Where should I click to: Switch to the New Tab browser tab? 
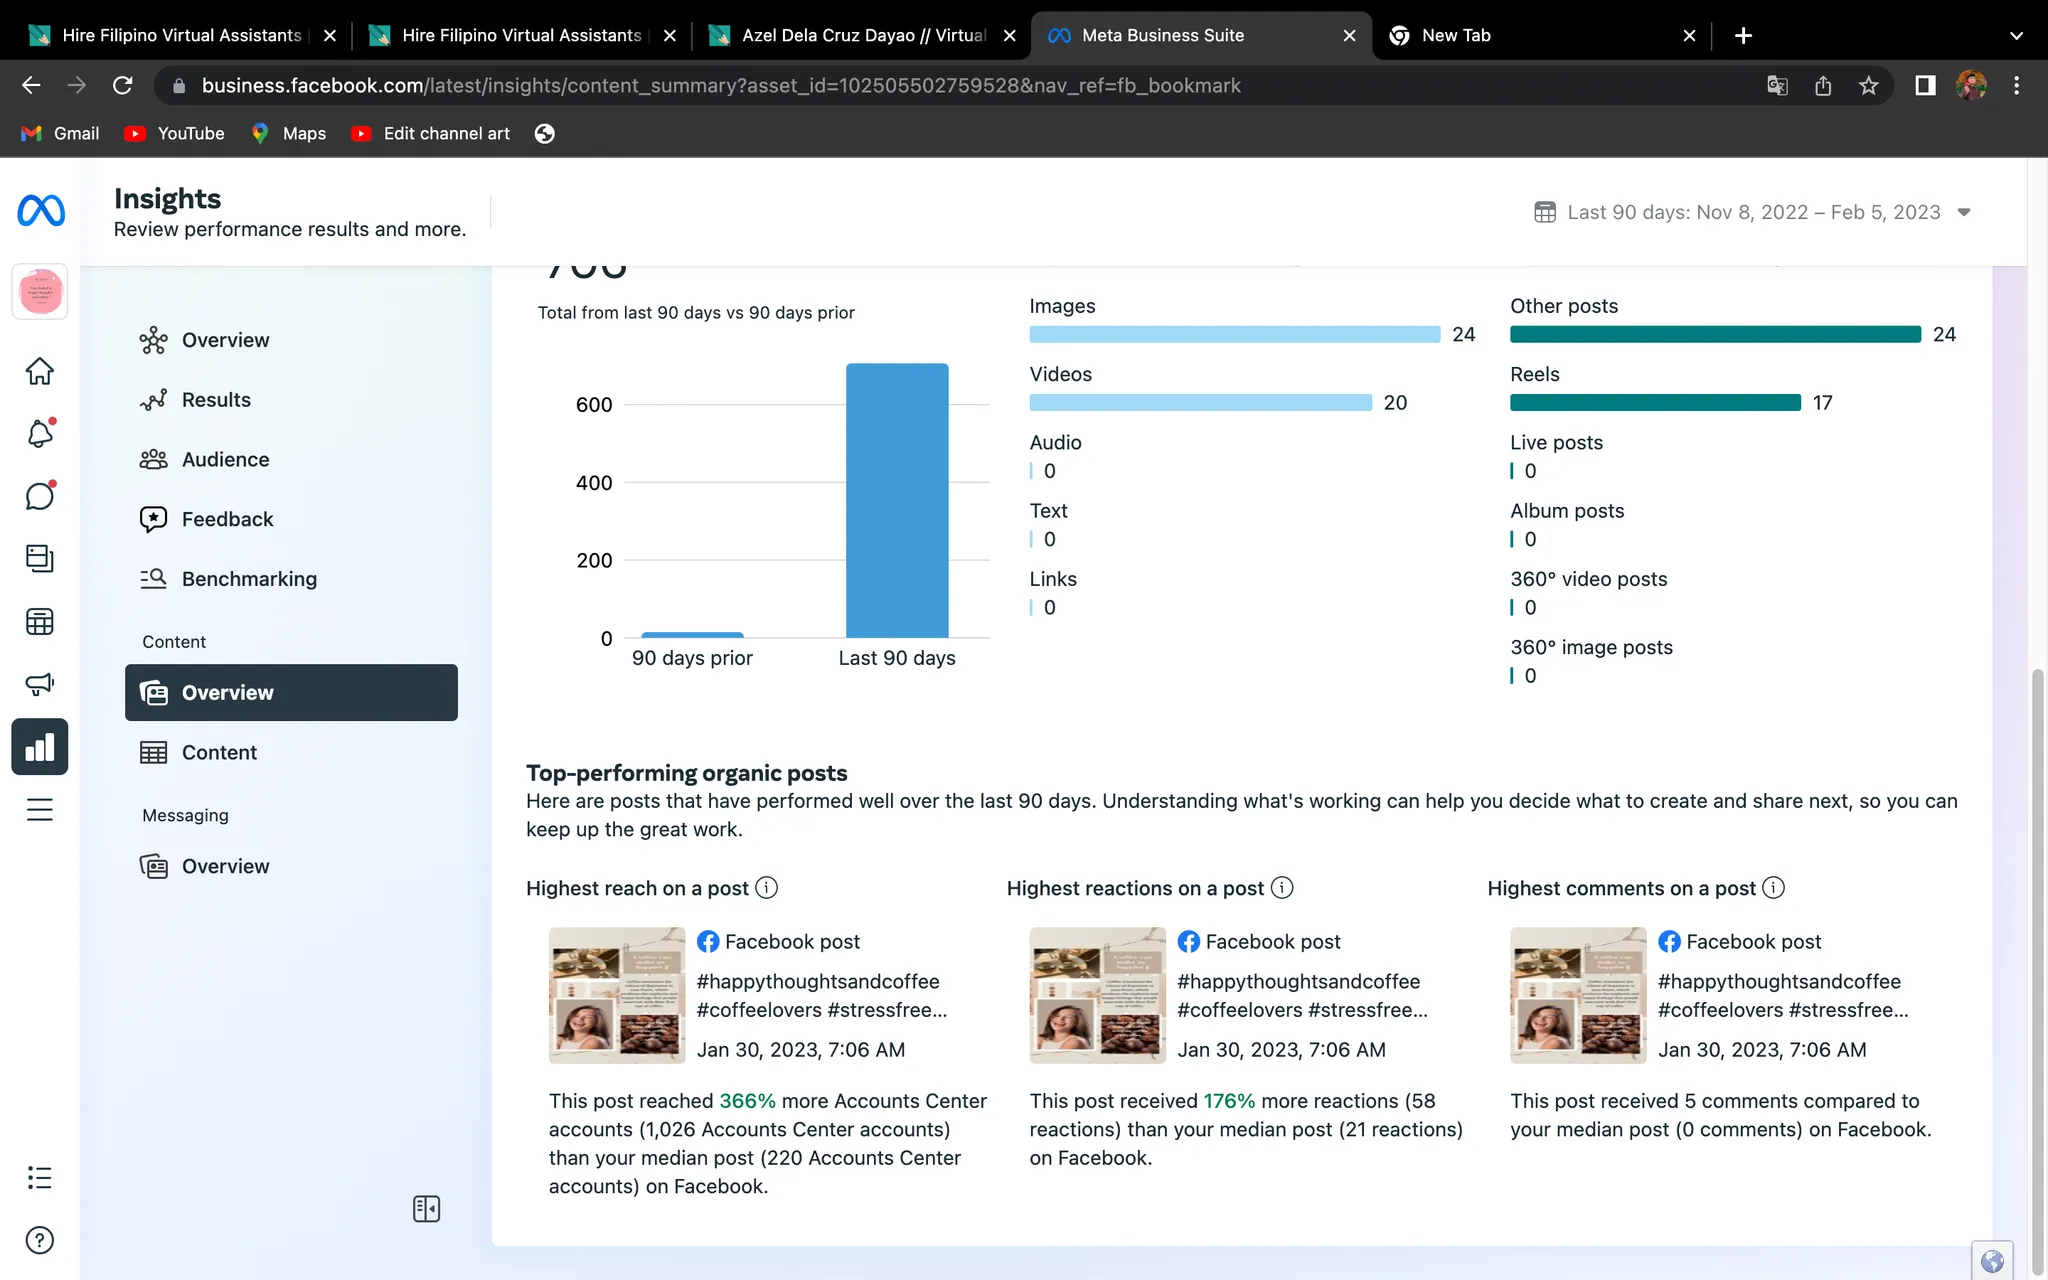pyautogui.click(x=1456, y=36)
